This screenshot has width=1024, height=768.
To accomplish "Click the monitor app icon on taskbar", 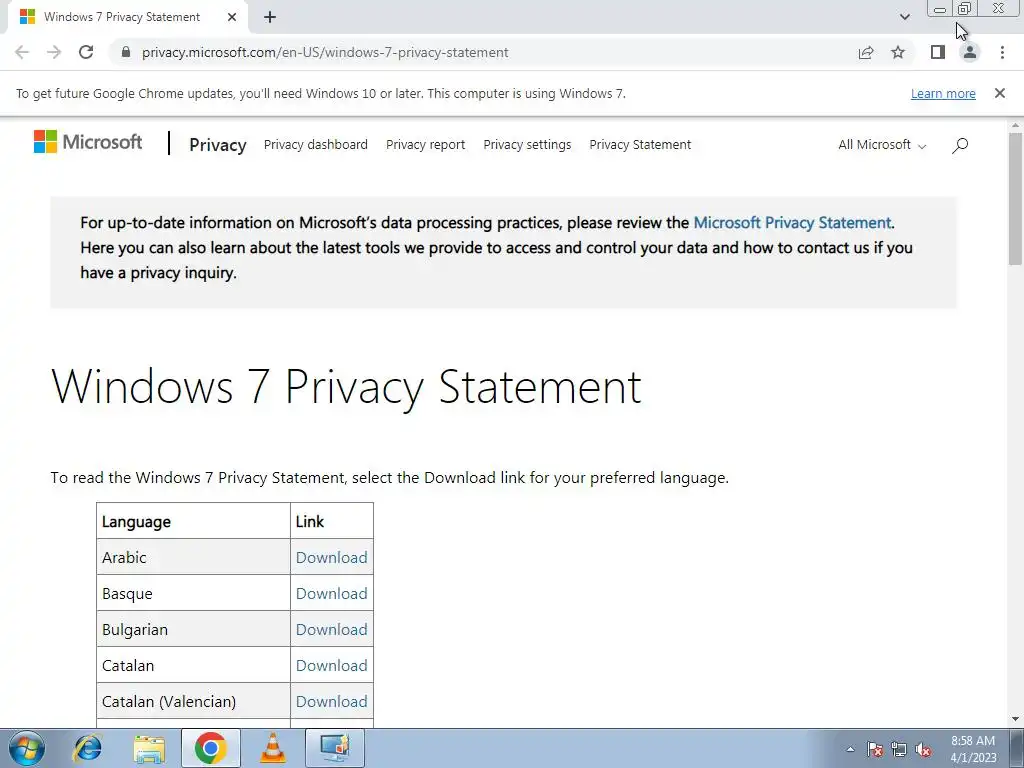I will click(x=334, y=748).
